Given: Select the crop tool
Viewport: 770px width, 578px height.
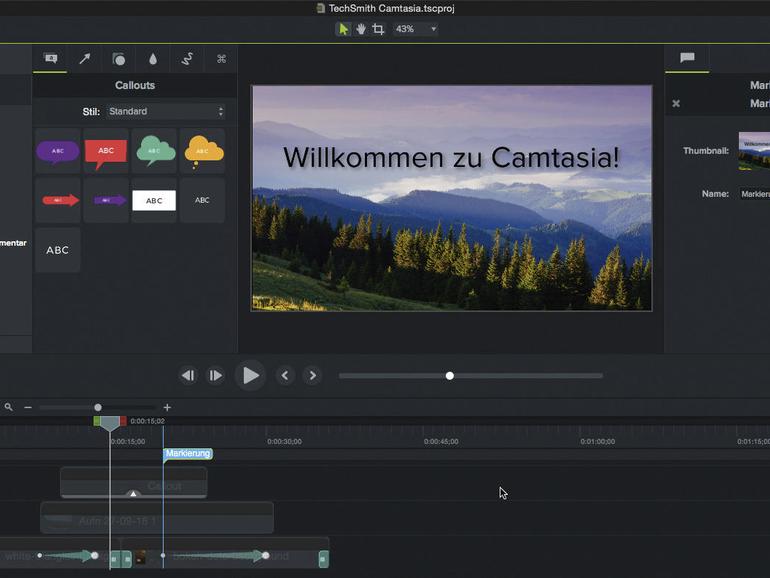Looking at the screenshot, I should (x=378, y=29).
